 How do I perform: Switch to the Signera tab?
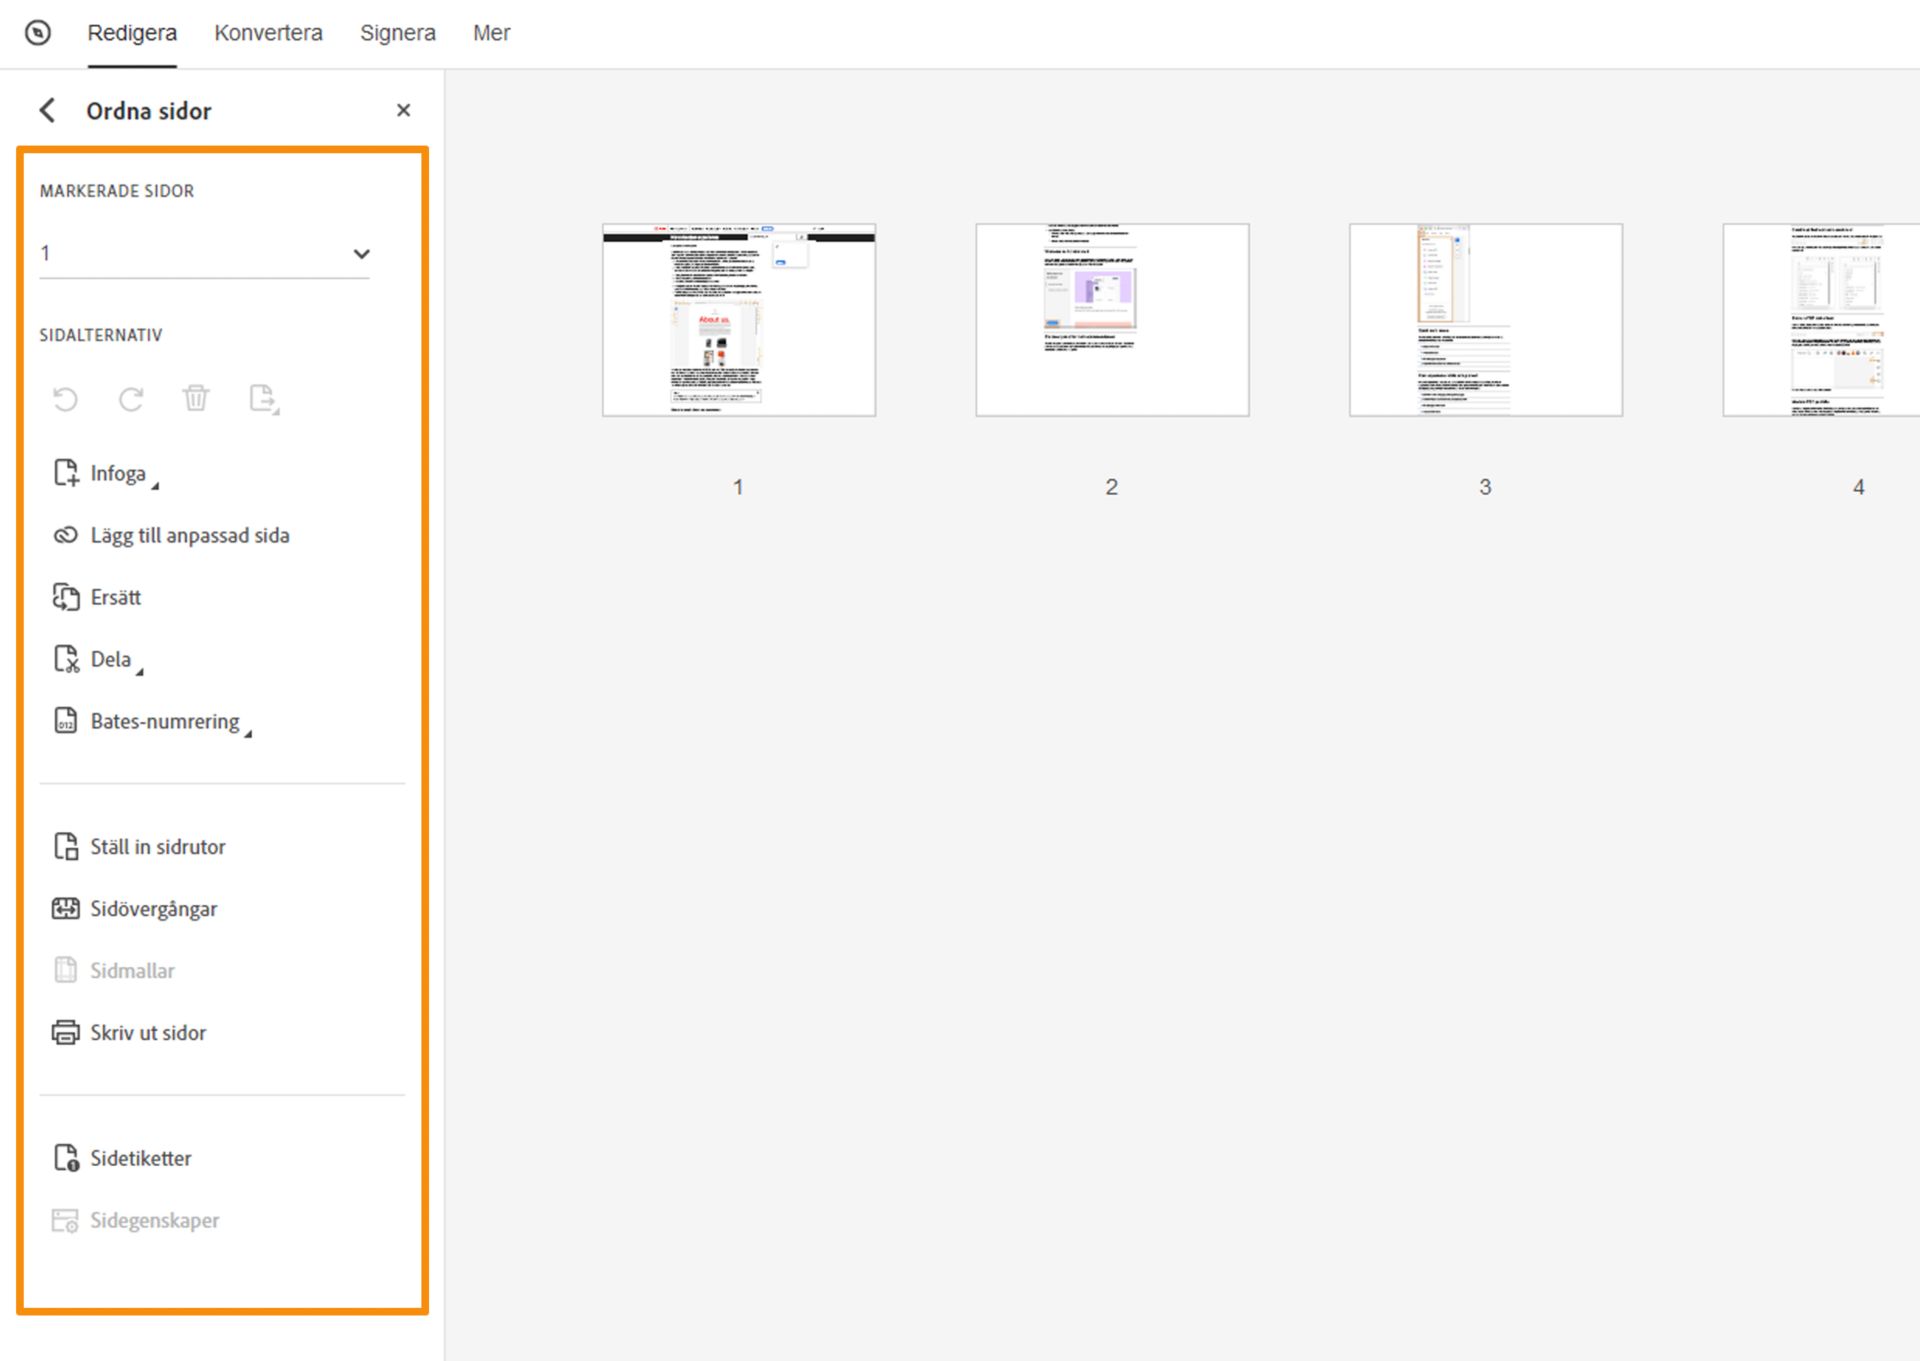[397, 33]
